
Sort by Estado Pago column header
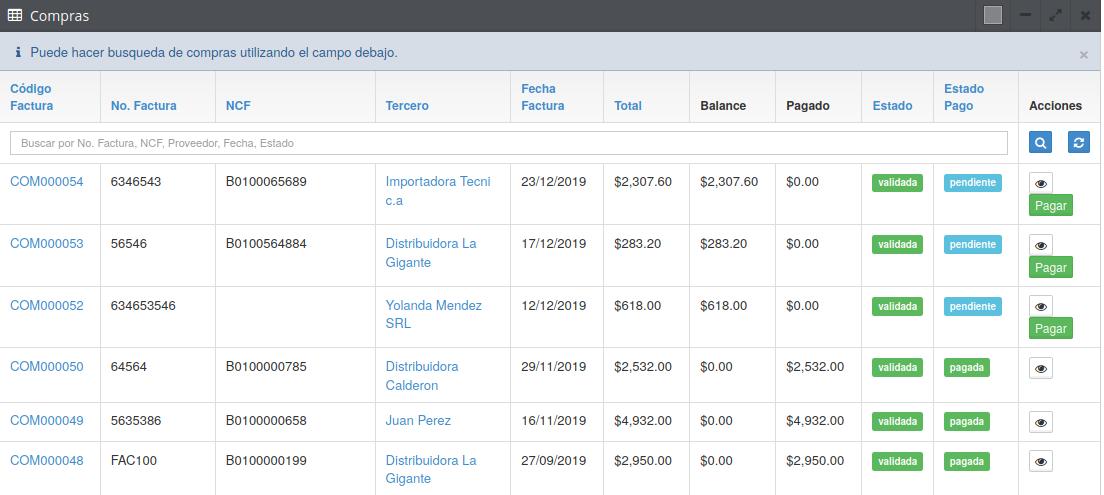963,97
